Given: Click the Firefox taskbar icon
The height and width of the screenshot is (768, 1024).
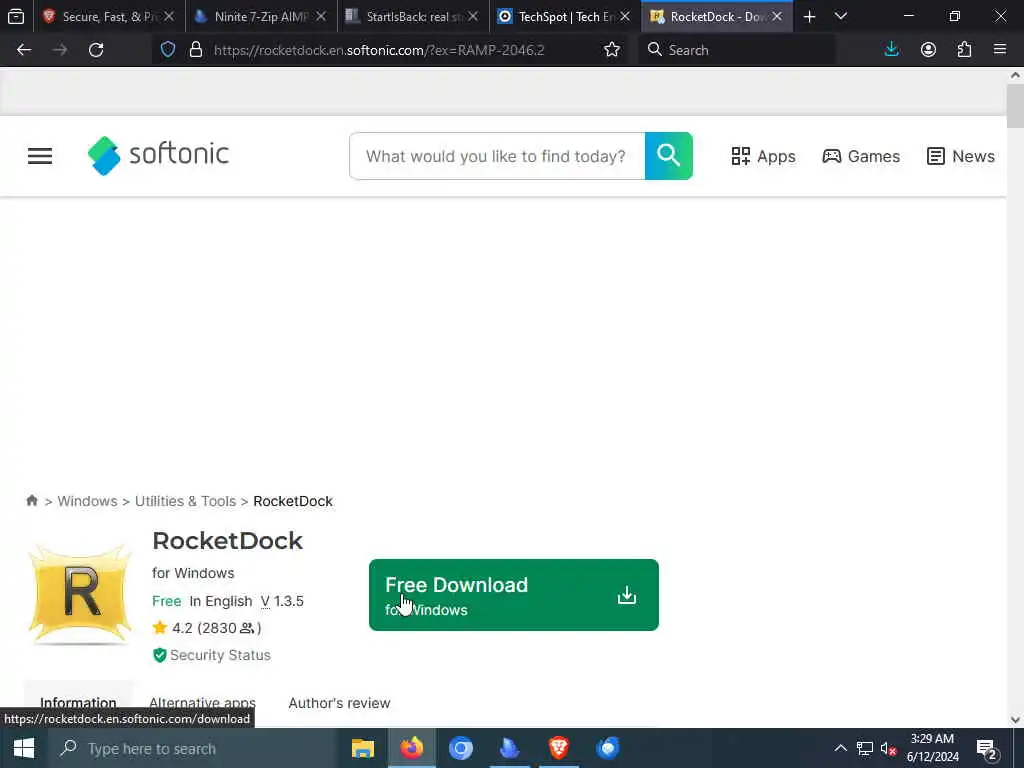Looking at the screenshot, I should tap(412, 748).
